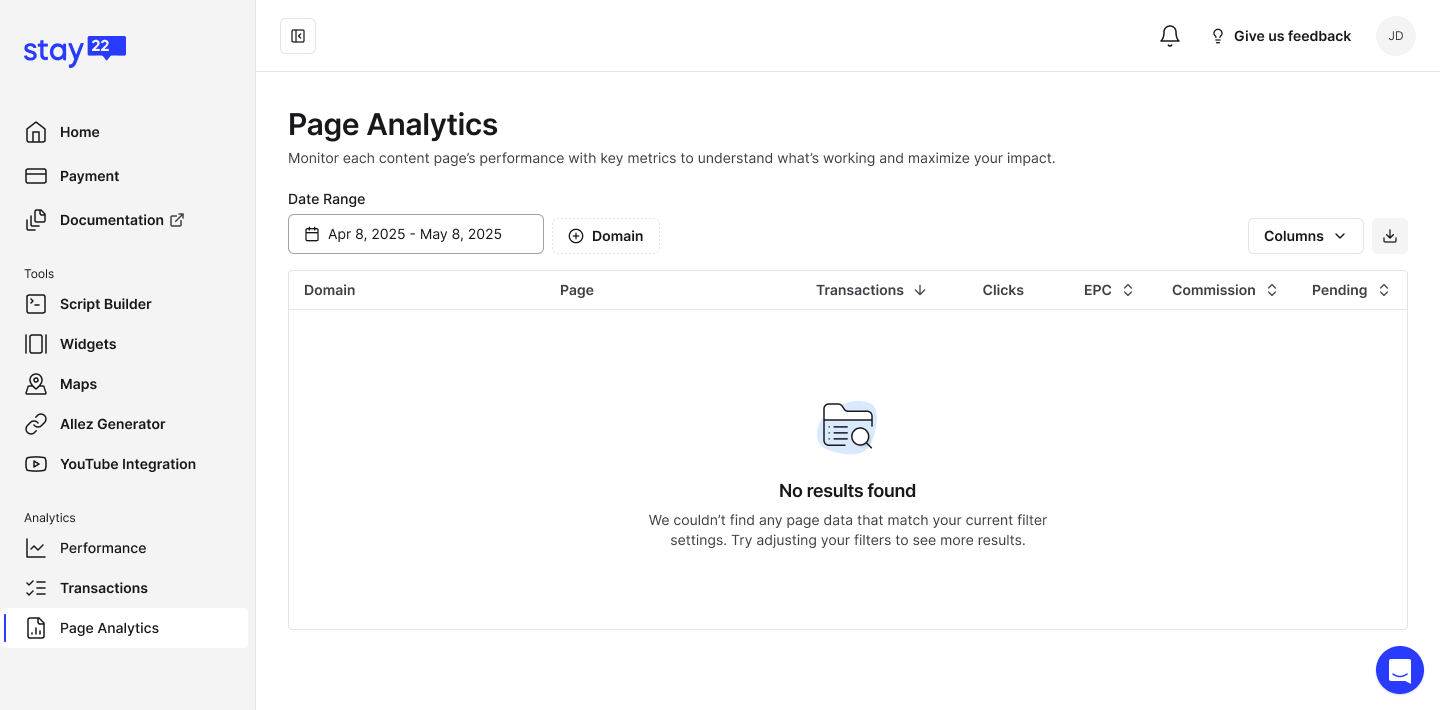Open the date range picker

tap(415, 234)
